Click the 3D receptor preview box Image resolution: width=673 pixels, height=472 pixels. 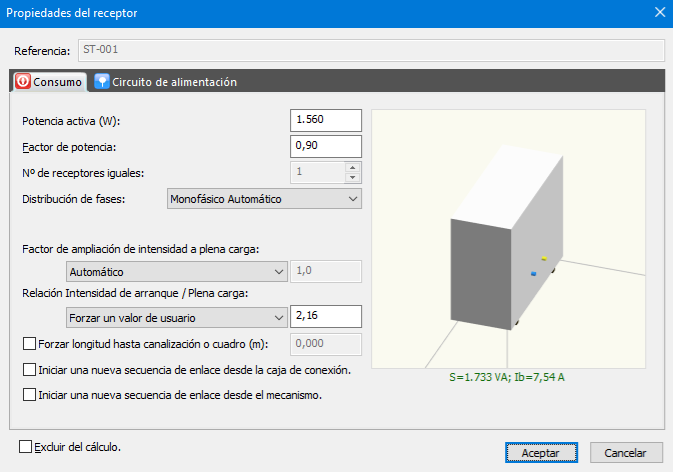tap(507, 237)
